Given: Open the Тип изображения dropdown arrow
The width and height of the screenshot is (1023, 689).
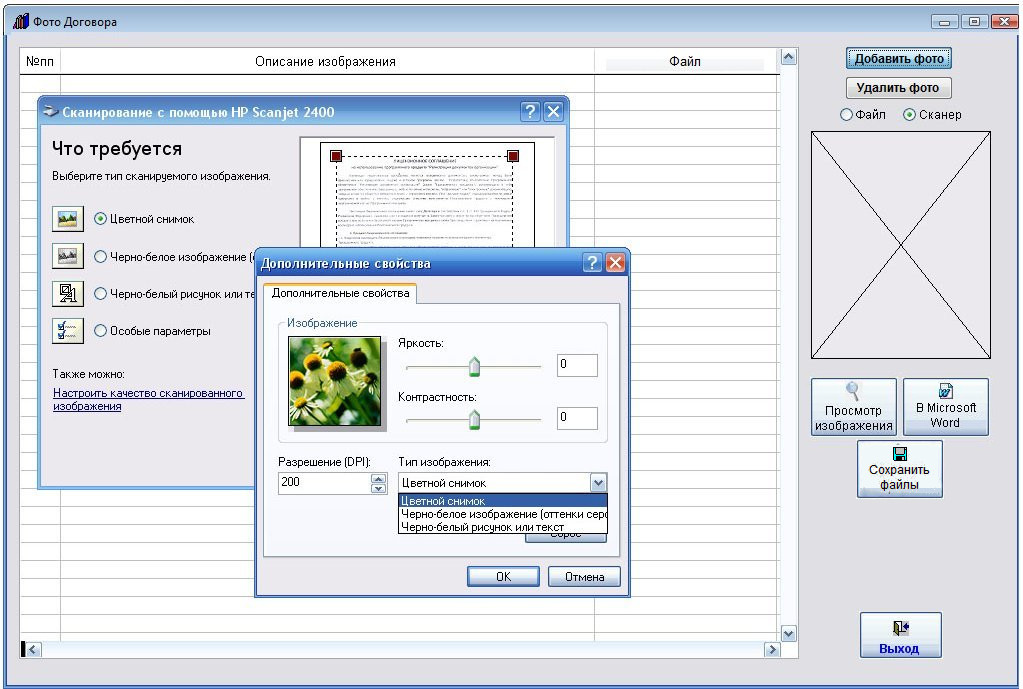Looking at the screenshot, I should click(x=598, y=483).
